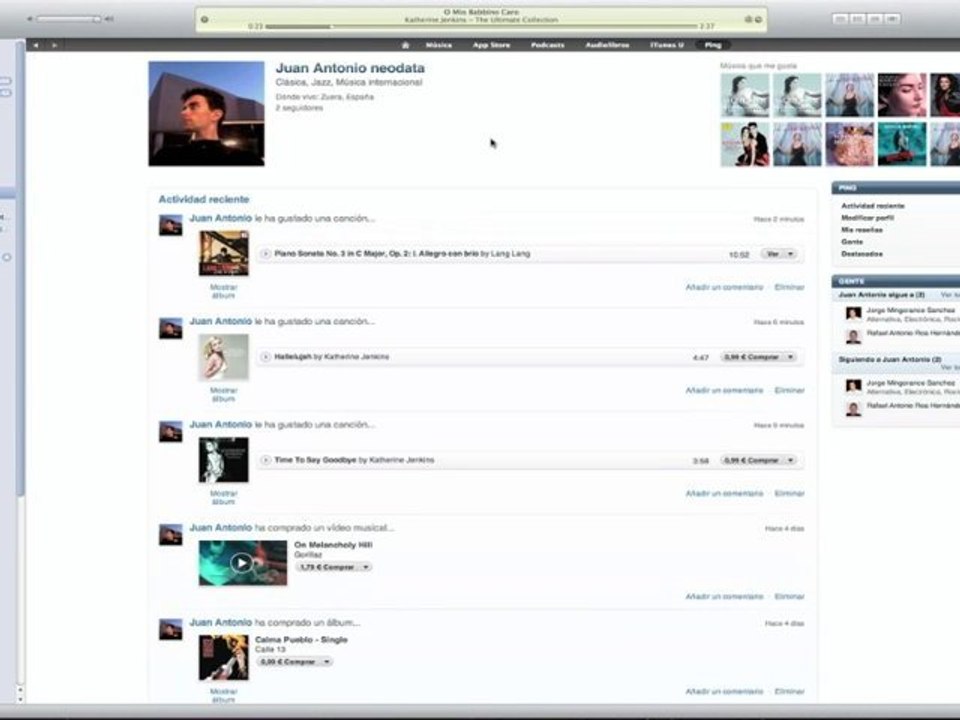The image size is (960, 720).
Task: Navigate forward with the right arrow
Action: (54, 45)
